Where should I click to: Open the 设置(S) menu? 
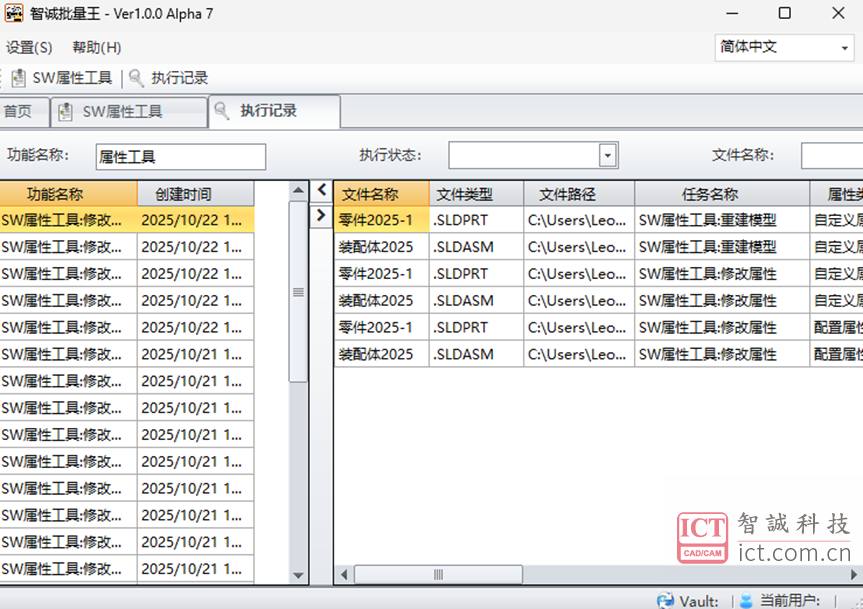pyautogui.click(x=29, y=47)
